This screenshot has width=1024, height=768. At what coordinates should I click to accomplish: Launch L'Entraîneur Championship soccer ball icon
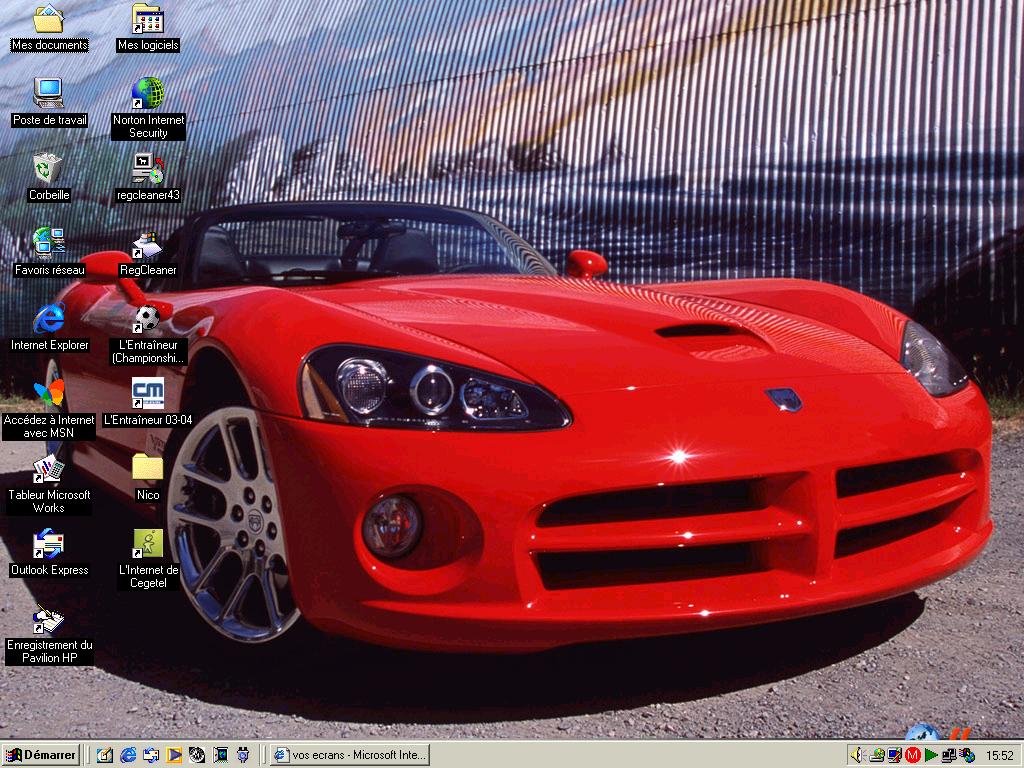pos(148,319)
